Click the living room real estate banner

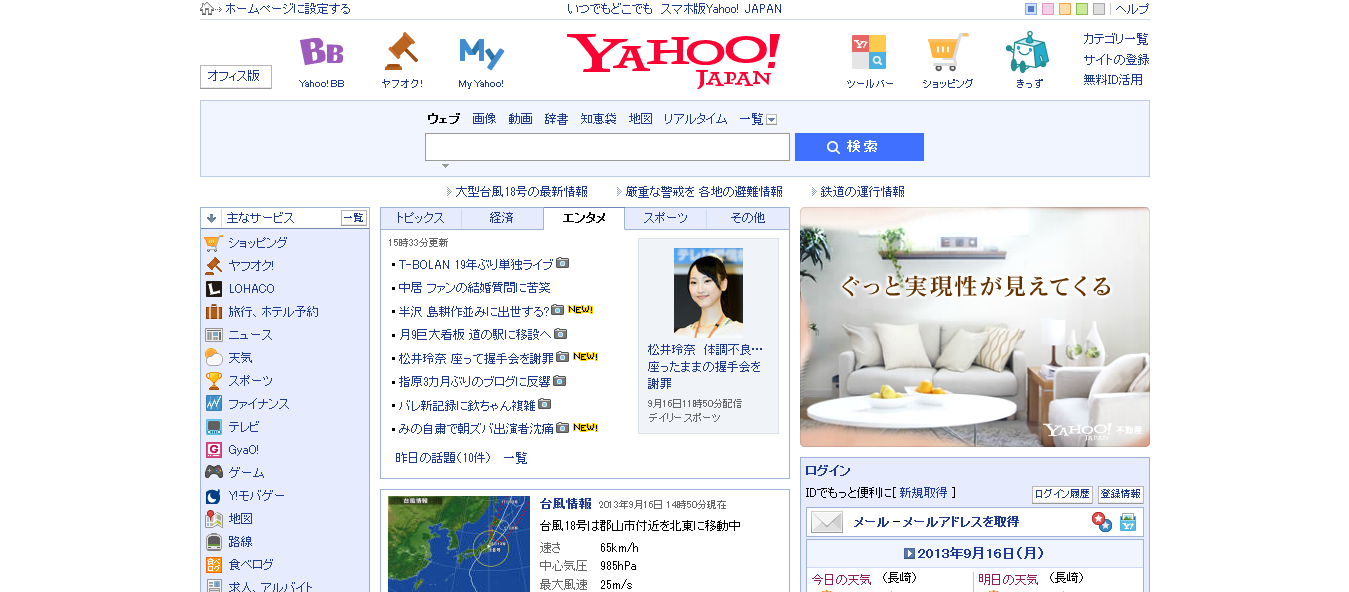[975, 327]
